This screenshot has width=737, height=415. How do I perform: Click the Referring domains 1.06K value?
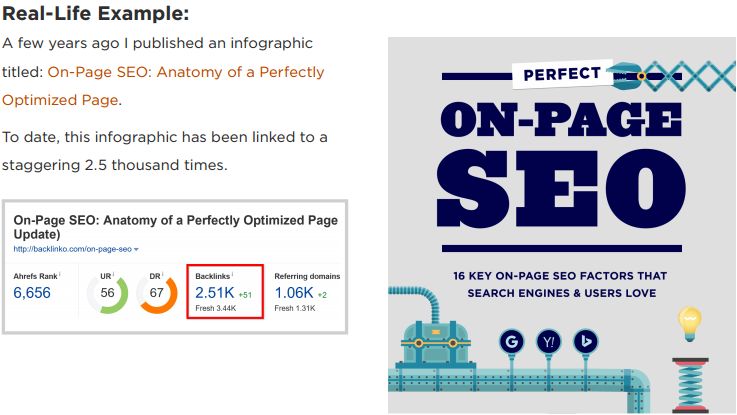pos(294,293)
